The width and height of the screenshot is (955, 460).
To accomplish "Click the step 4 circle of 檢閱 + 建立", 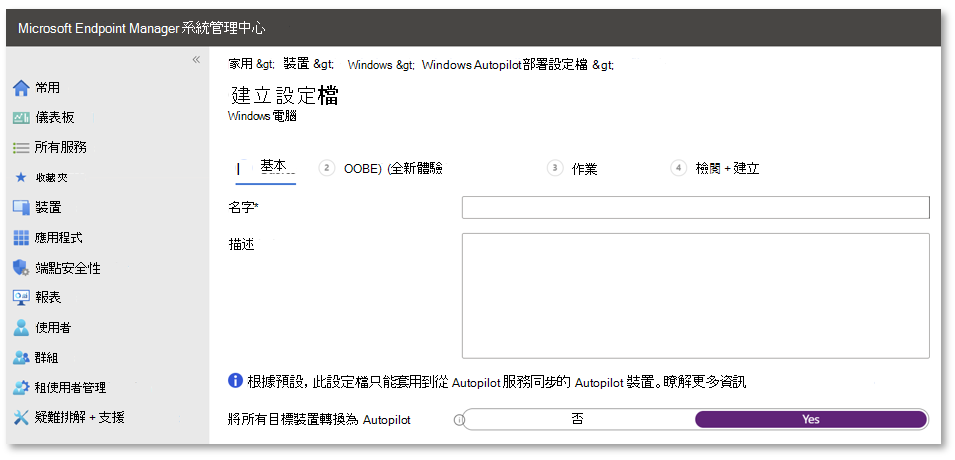I will 678,168.
